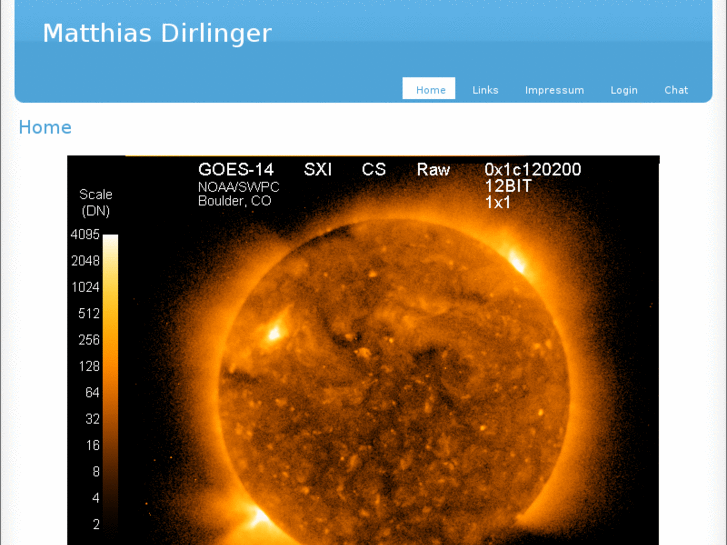Image resolution: width=727 pixels, height=545 pixels.
Task: Click the Matthias Dirlinger site title
Action: coord(157,33)
